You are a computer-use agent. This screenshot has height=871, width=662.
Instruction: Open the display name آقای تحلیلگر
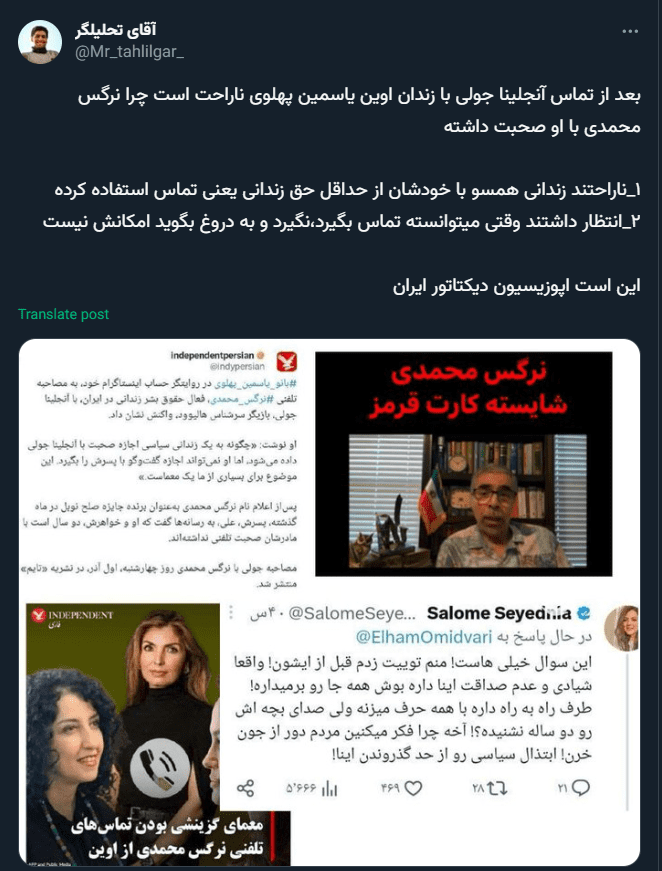[116, 32]
